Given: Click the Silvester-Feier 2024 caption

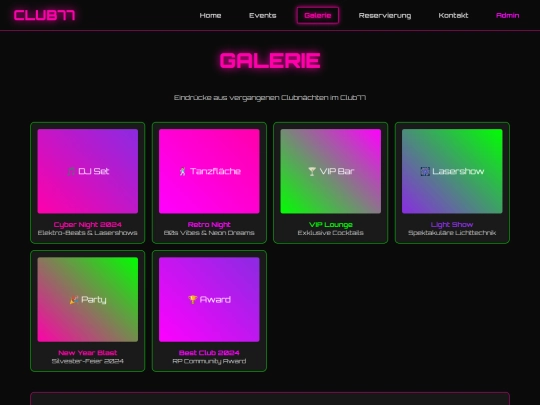Looking at the screenshot, I should pyautogui.click(x=88, y=361).
